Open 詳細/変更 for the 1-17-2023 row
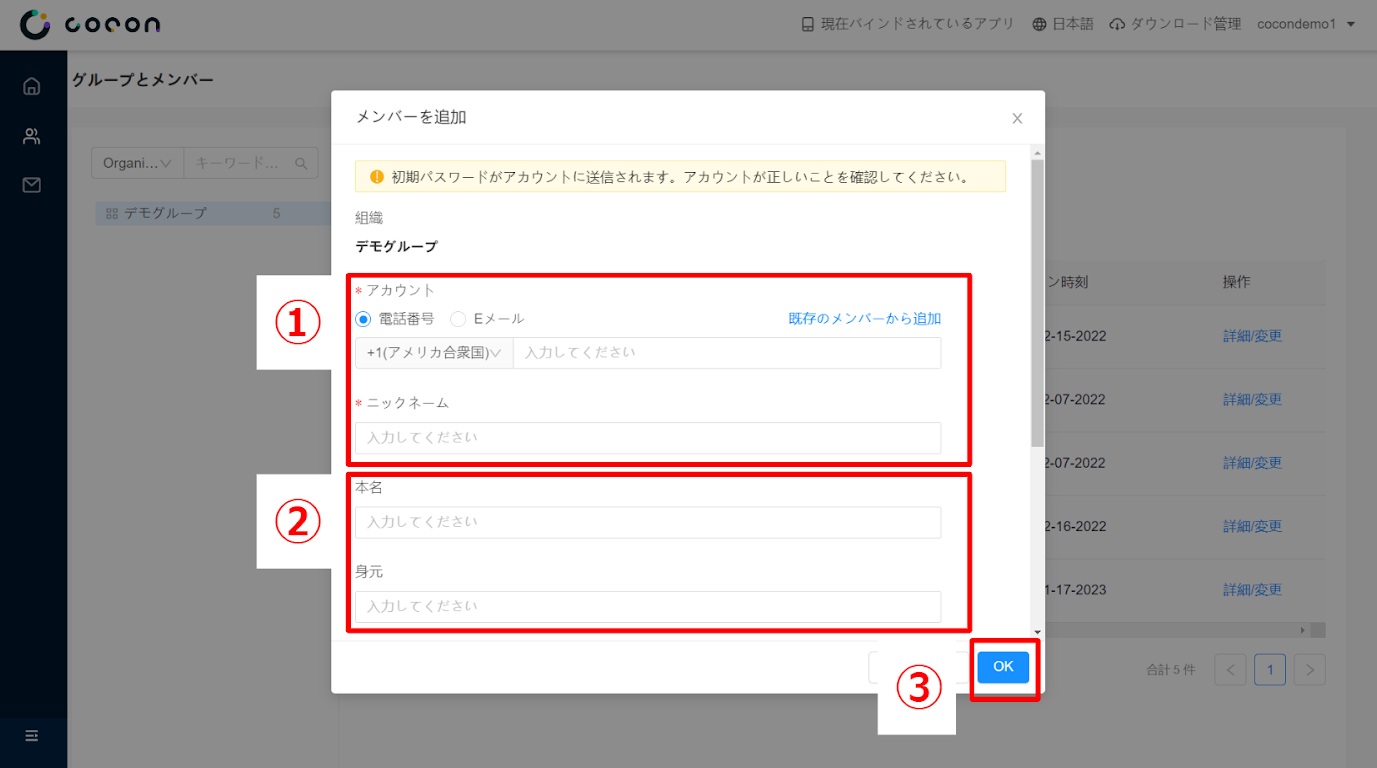This screenshot has width=1377, height=768. tap(1252, 590)
